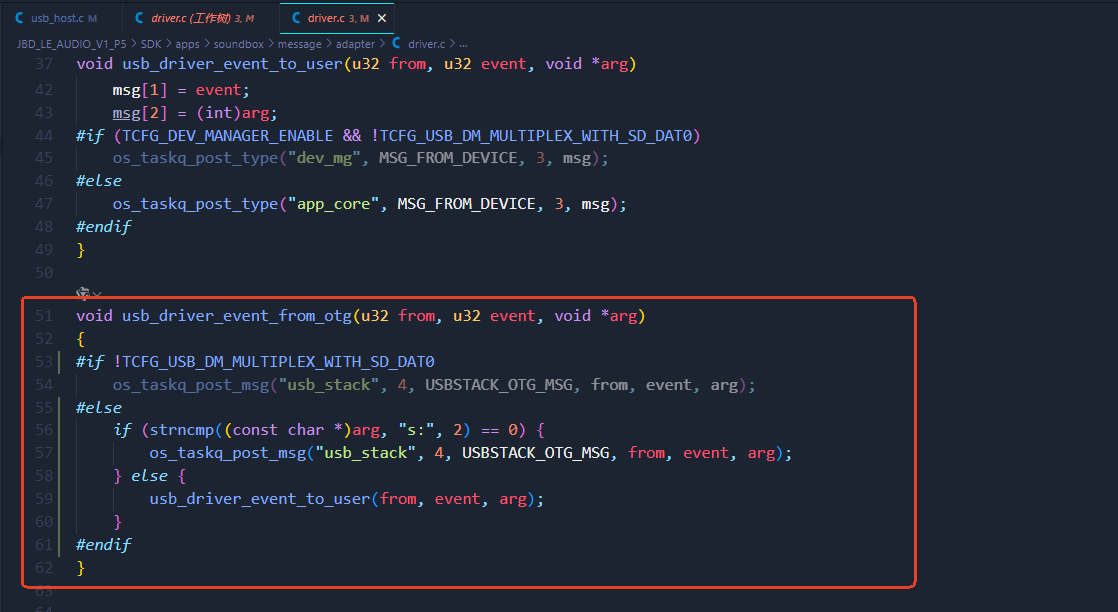Expand the code lens chevron above line 51
Viewport: 1118px width, 612px height.
click(97, 294)
